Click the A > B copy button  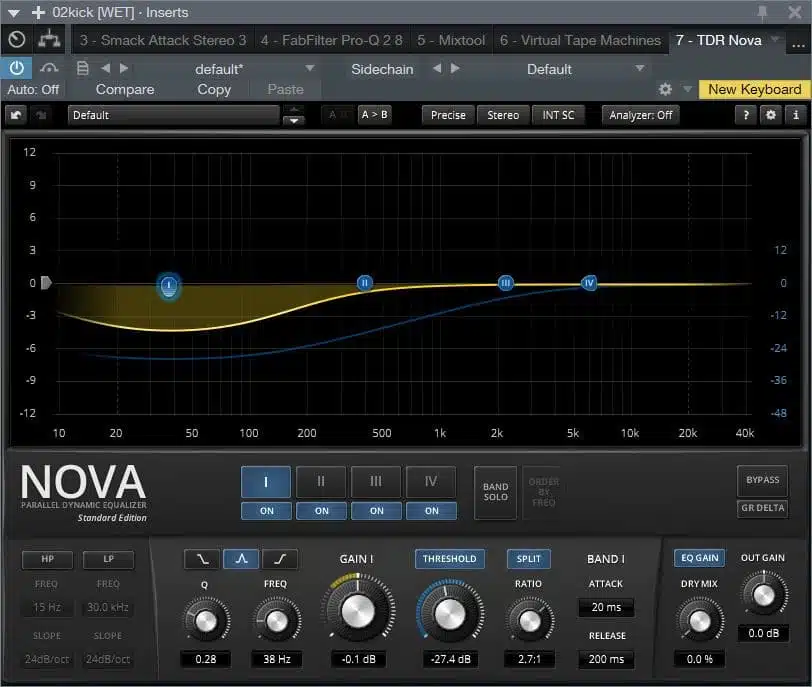click(374, 115)
